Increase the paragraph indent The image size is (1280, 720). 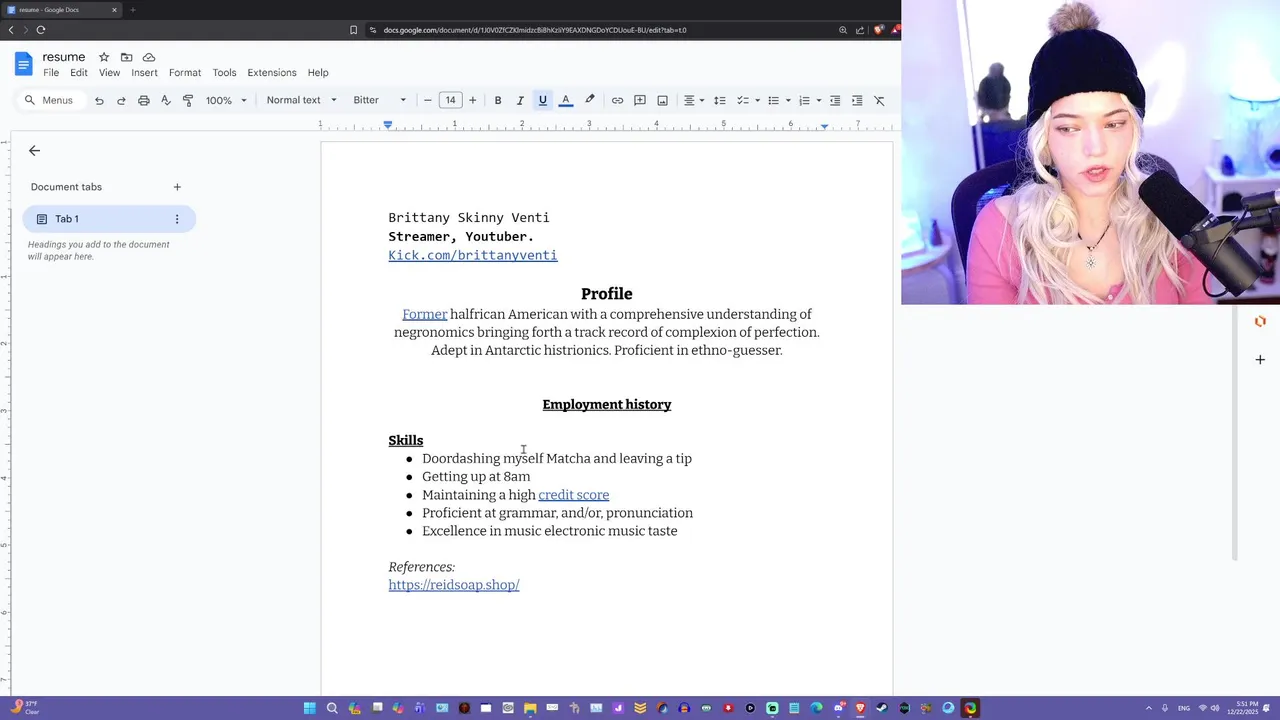point(857,100)
